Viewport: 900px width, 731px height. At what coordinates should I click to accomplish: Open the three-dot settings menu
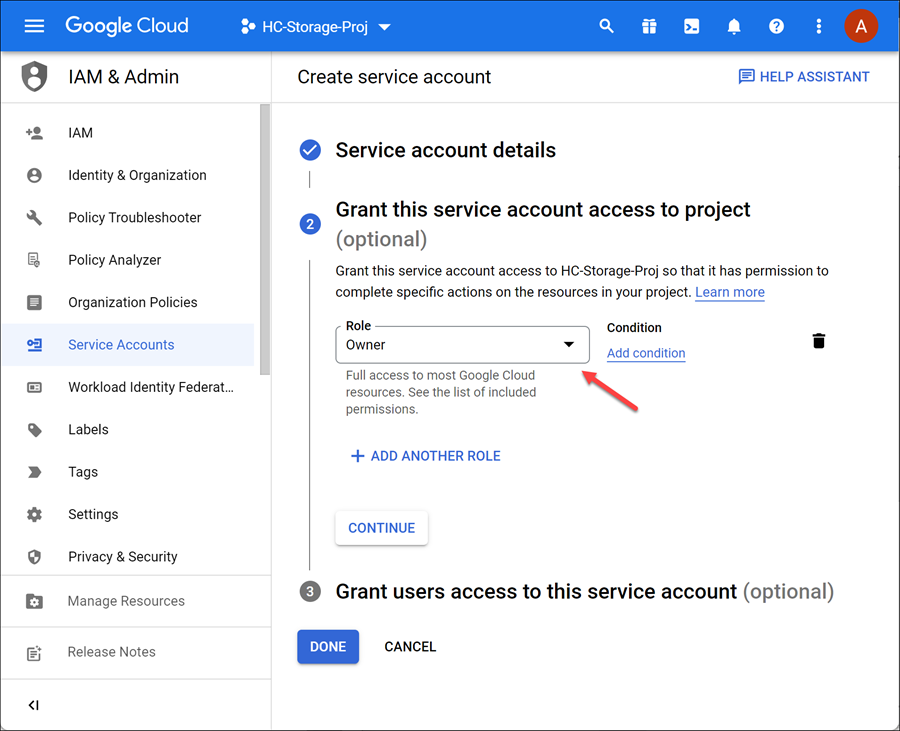[x=818, y=26]
